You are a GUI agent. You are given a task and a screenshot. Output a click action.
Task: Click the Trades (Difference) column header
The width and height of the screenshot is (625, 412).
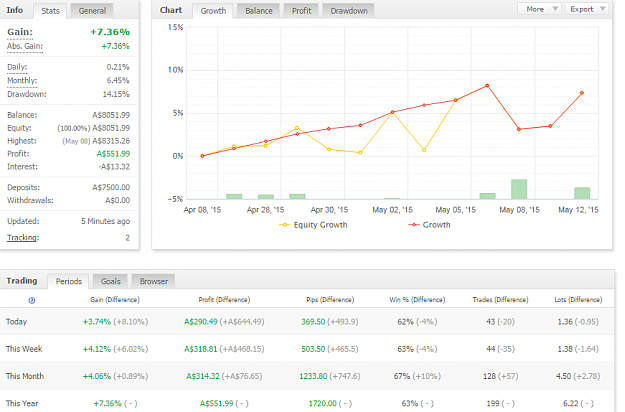[500, 300]
